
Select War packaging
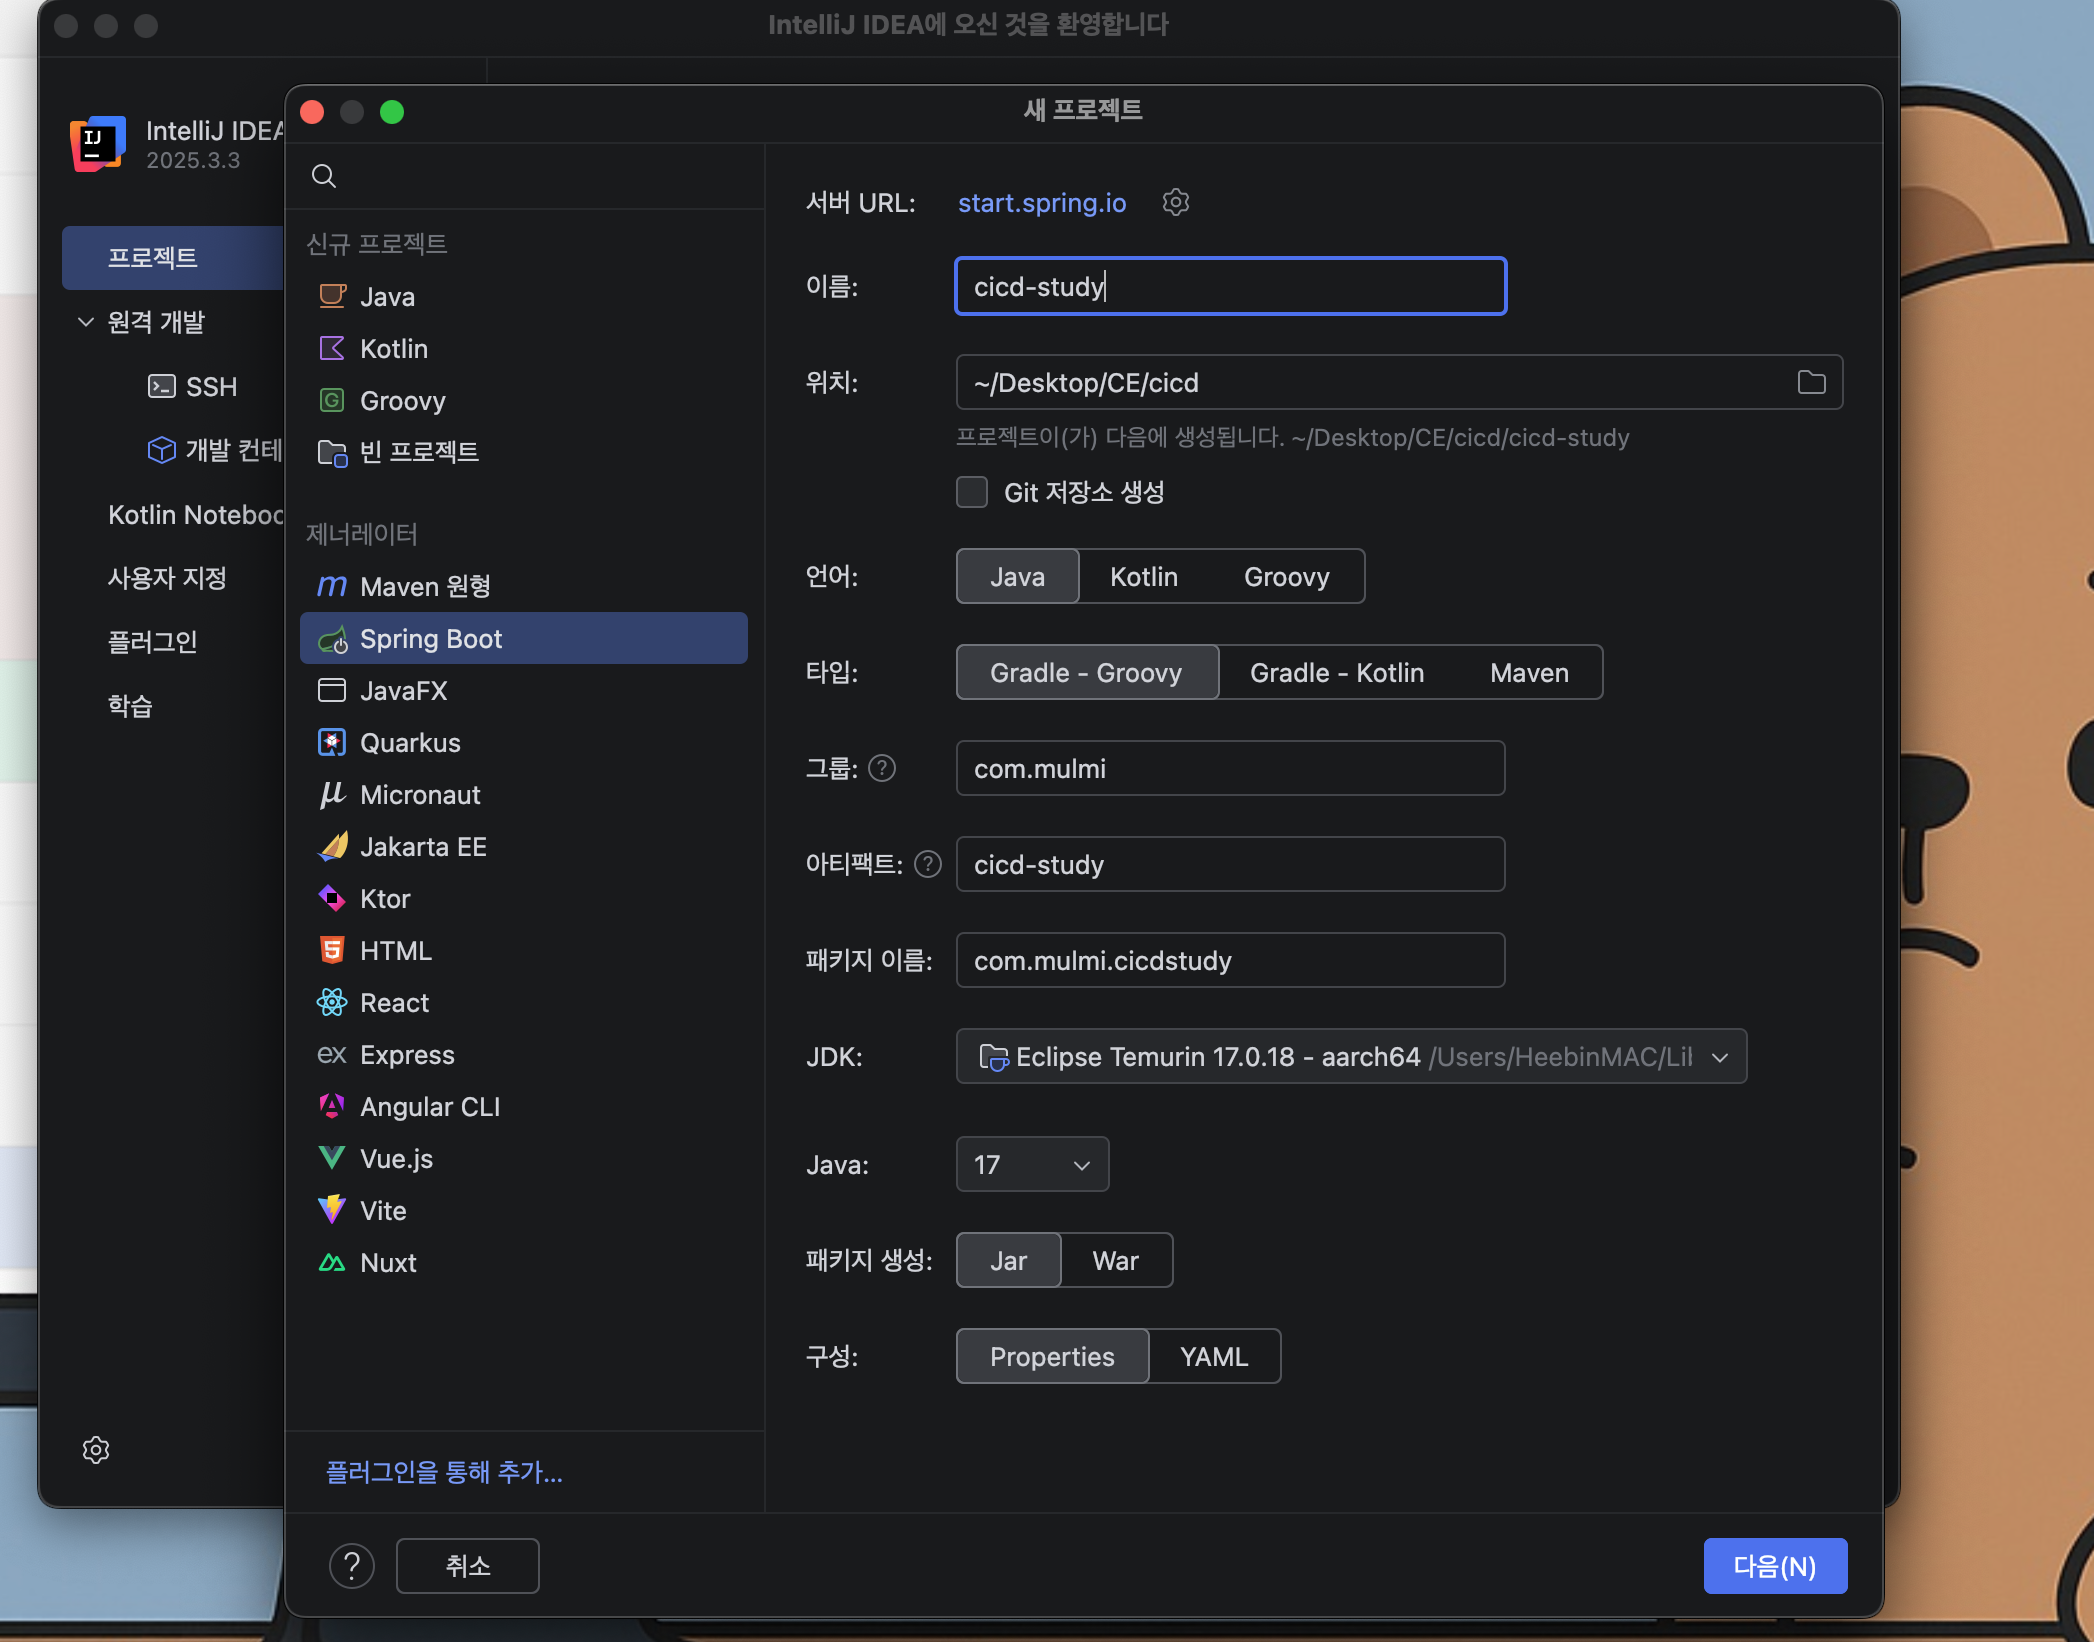coord(1116,1260)
